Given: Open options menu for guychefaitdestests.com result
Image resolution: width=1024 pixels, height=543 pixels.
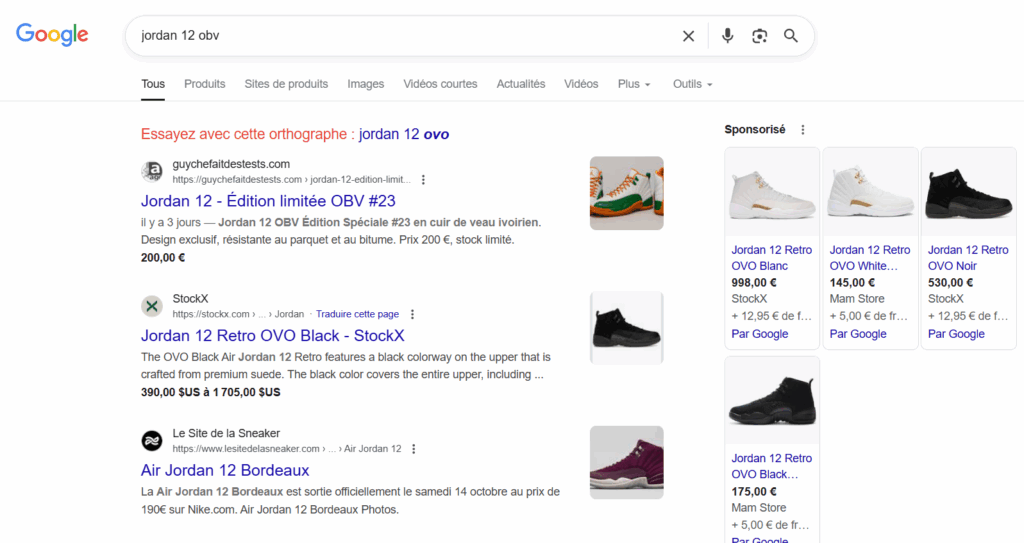Looking at the screenshot, I should (423, 180).
